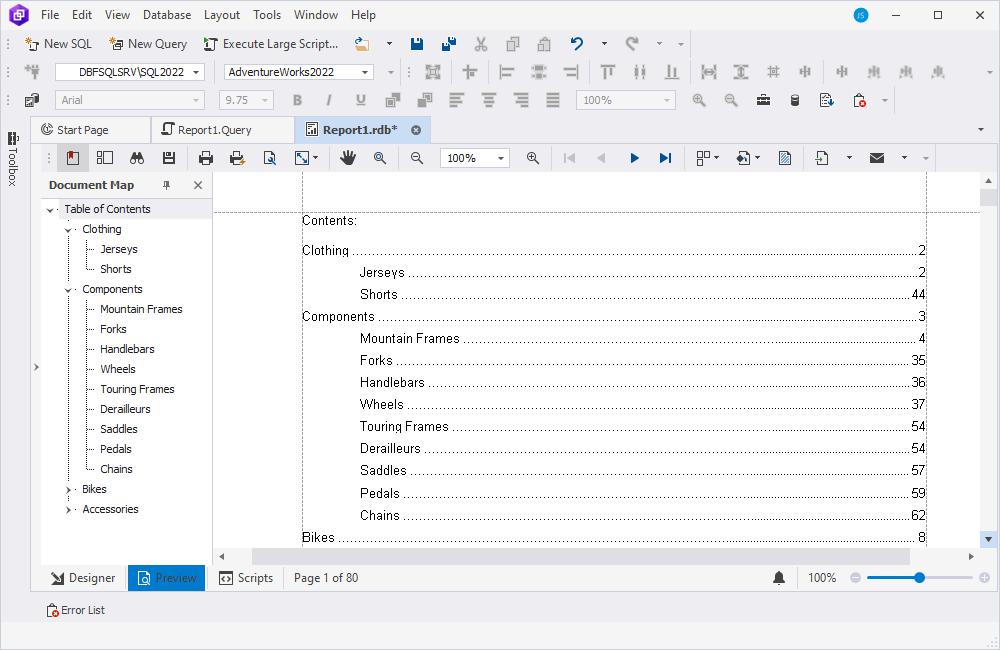
Task: Open the Database menu
Action: [167, 15]
